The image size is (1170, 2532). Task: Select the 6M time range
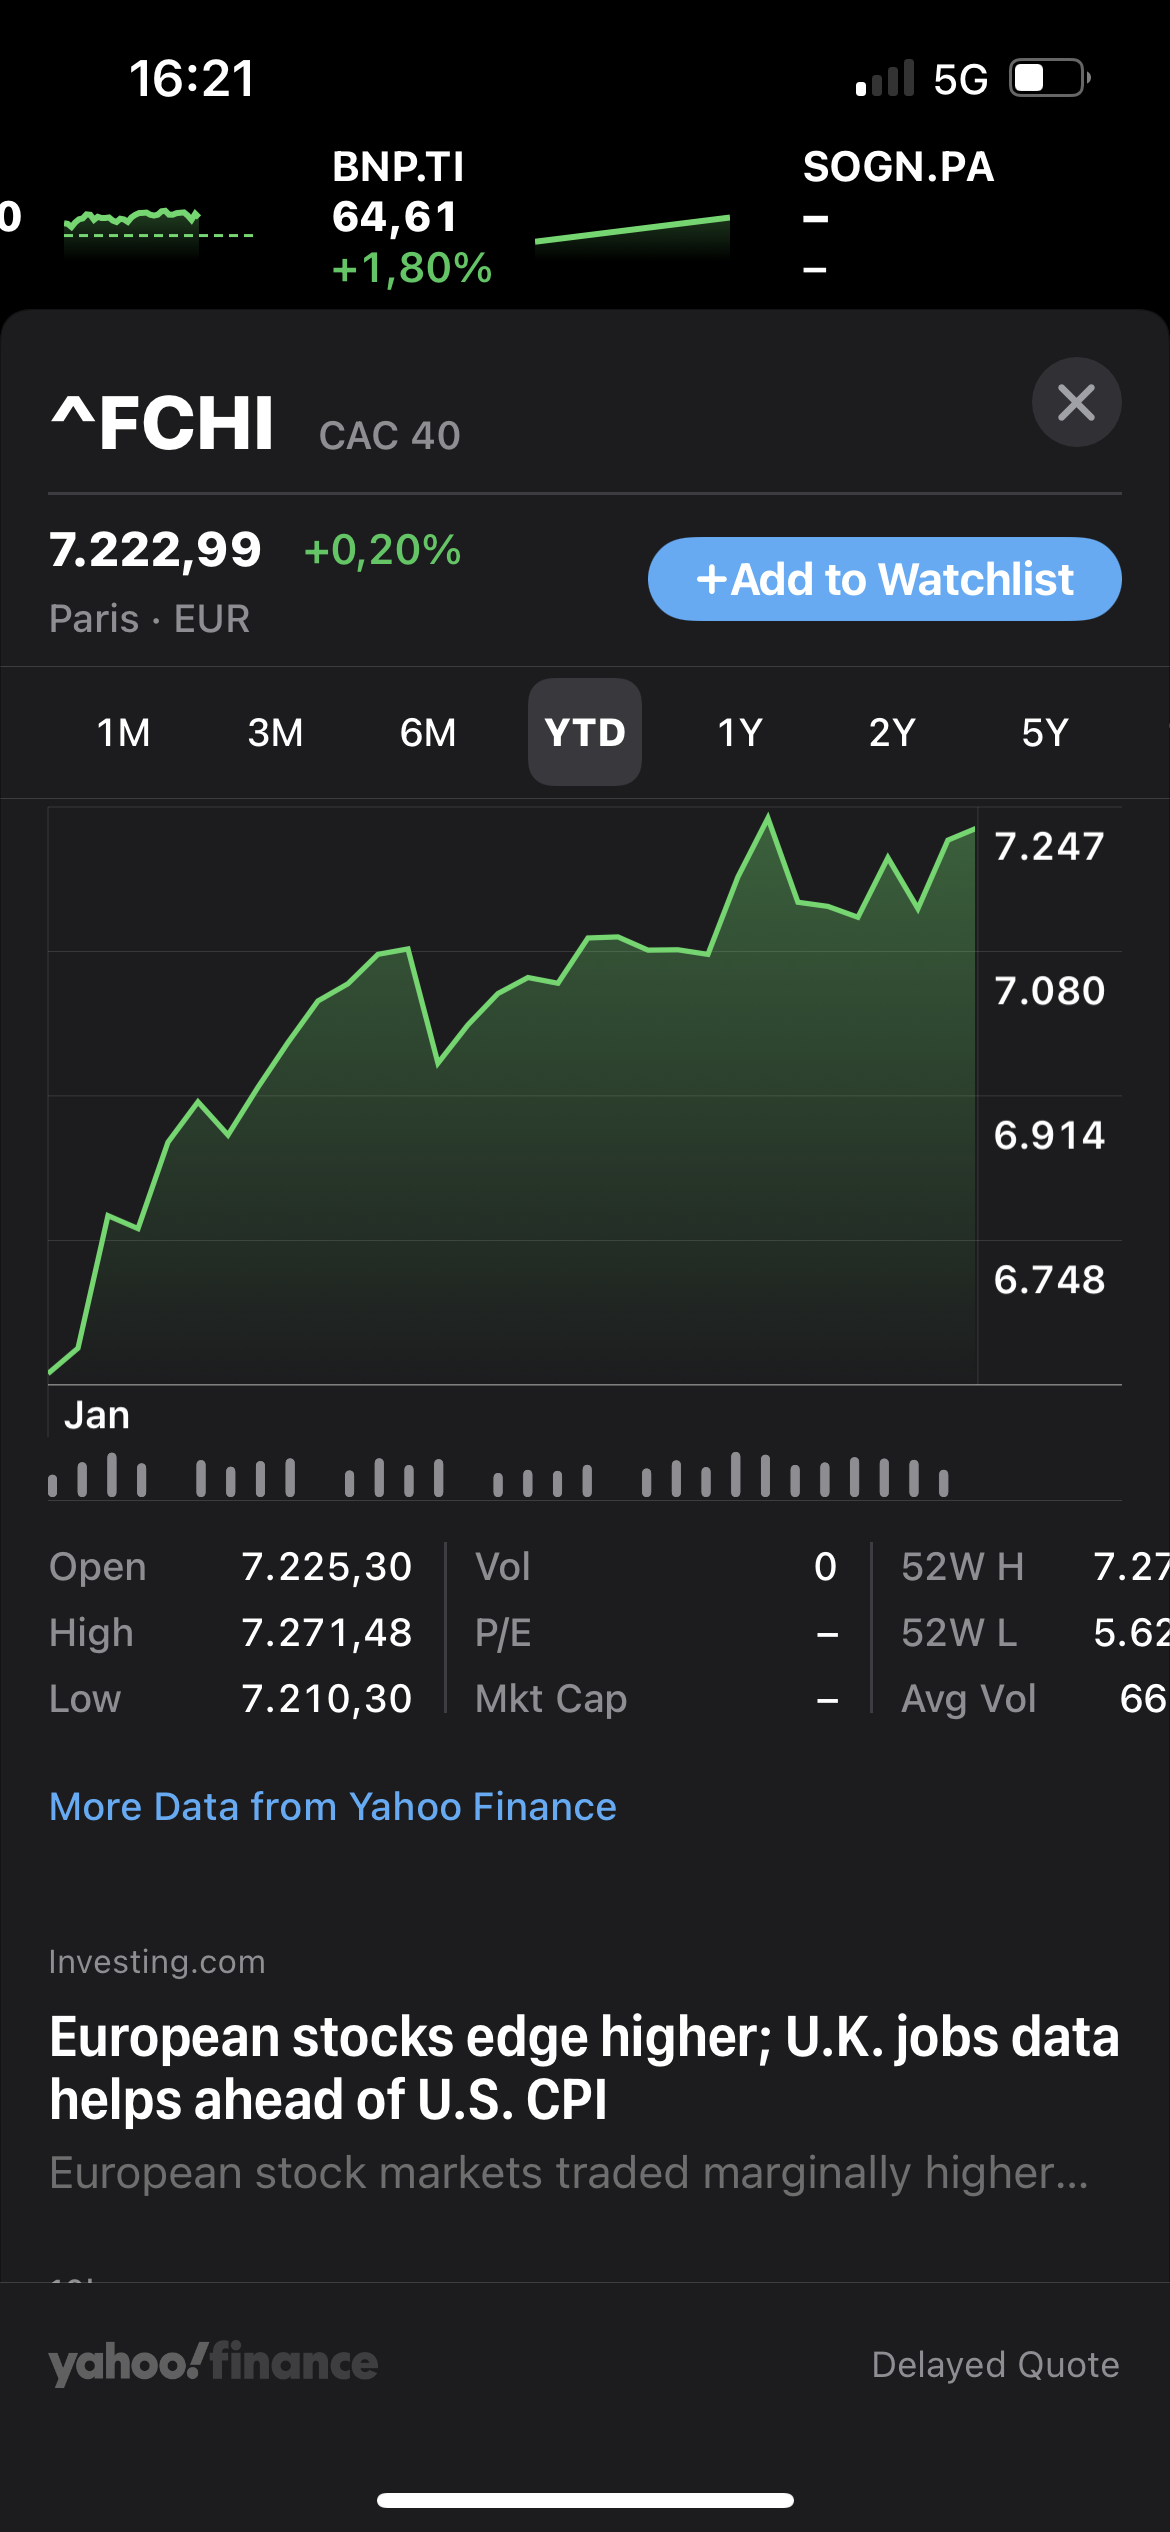pos(428,733)
